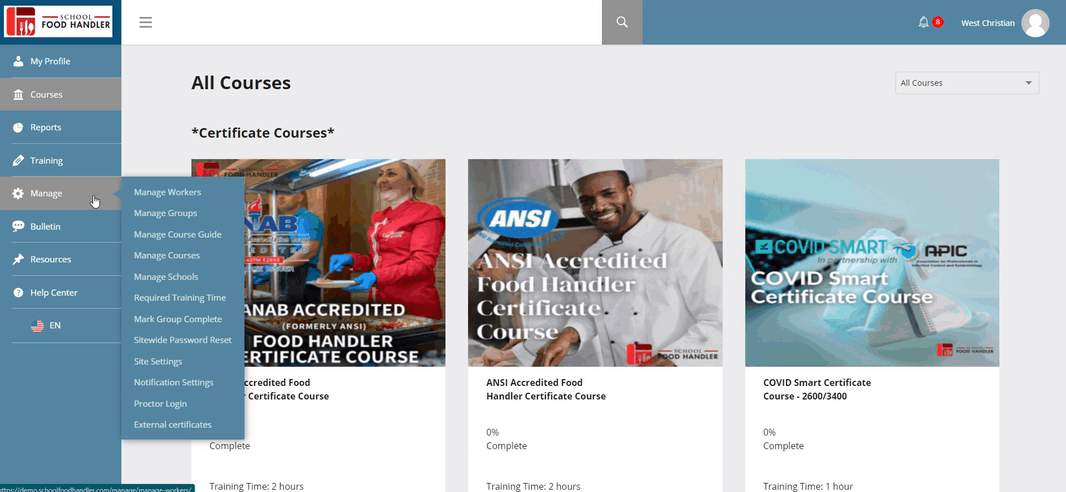1066x492 pixels.
Task: Click the Courses building icon
Action: tap(18, 94)
